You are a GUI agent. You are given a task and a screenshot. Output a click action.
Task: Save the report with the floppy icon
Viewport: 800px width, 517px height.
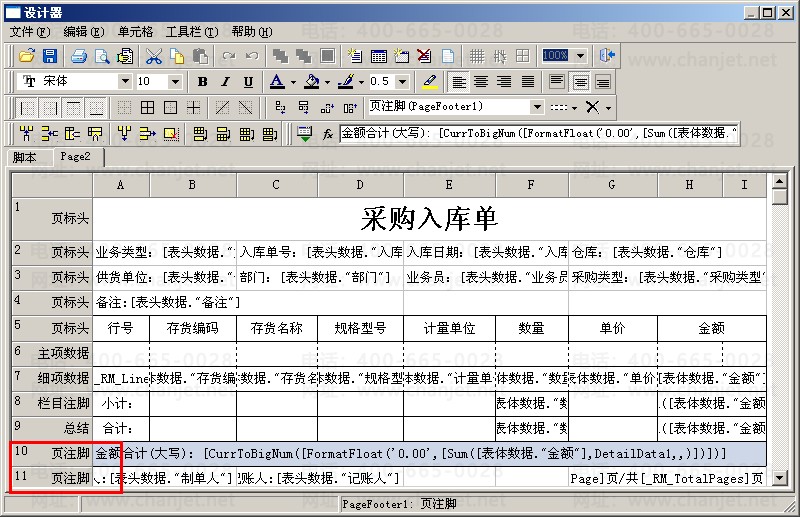[x=49, y=56]
